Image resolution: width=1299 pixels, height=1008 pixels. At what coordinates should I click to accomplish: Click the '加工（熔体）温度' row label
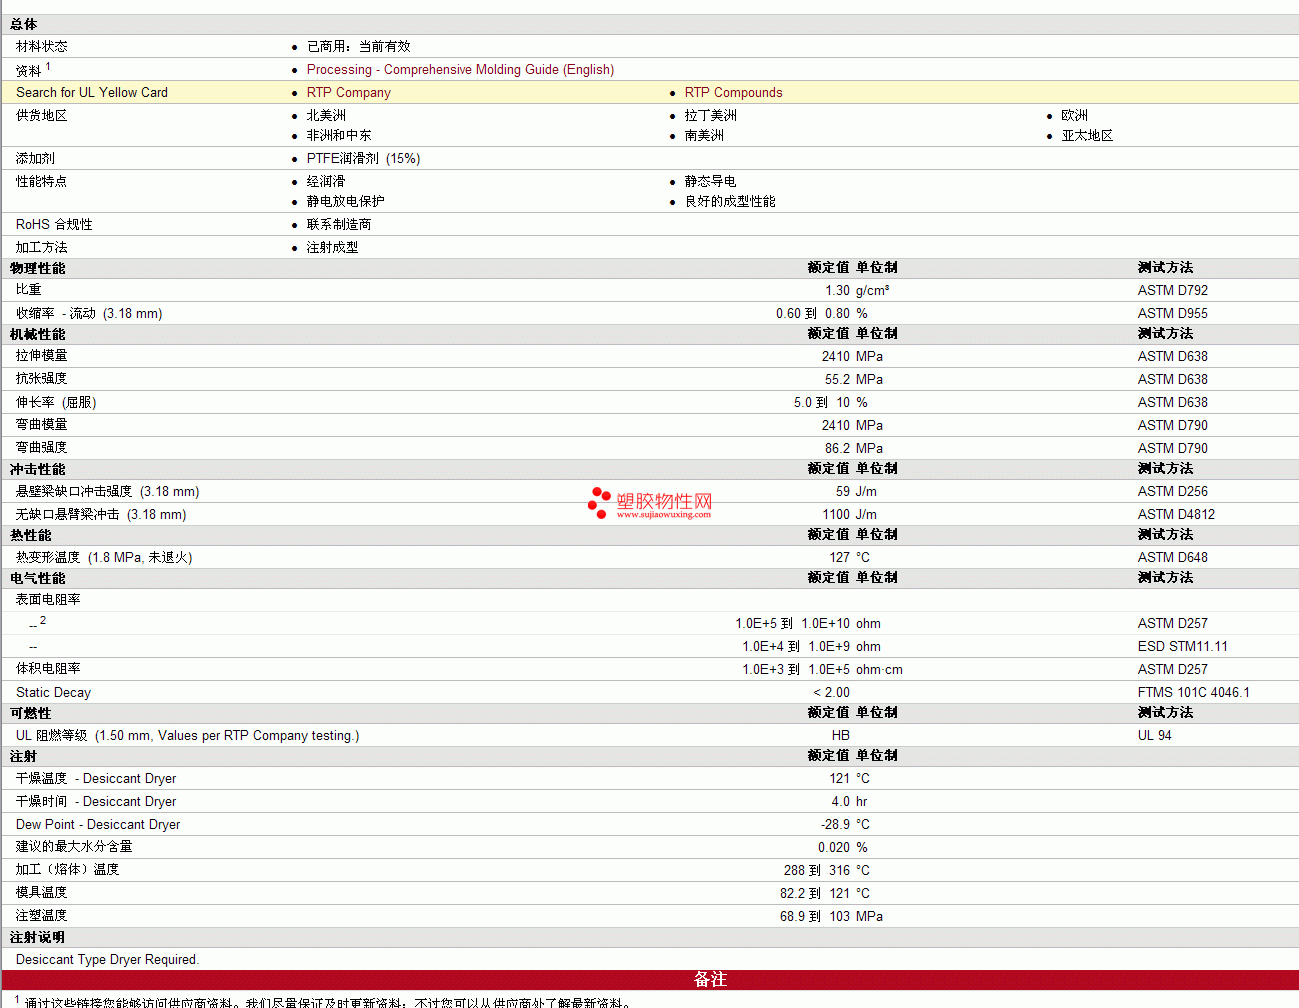click(x=67, y=870)
